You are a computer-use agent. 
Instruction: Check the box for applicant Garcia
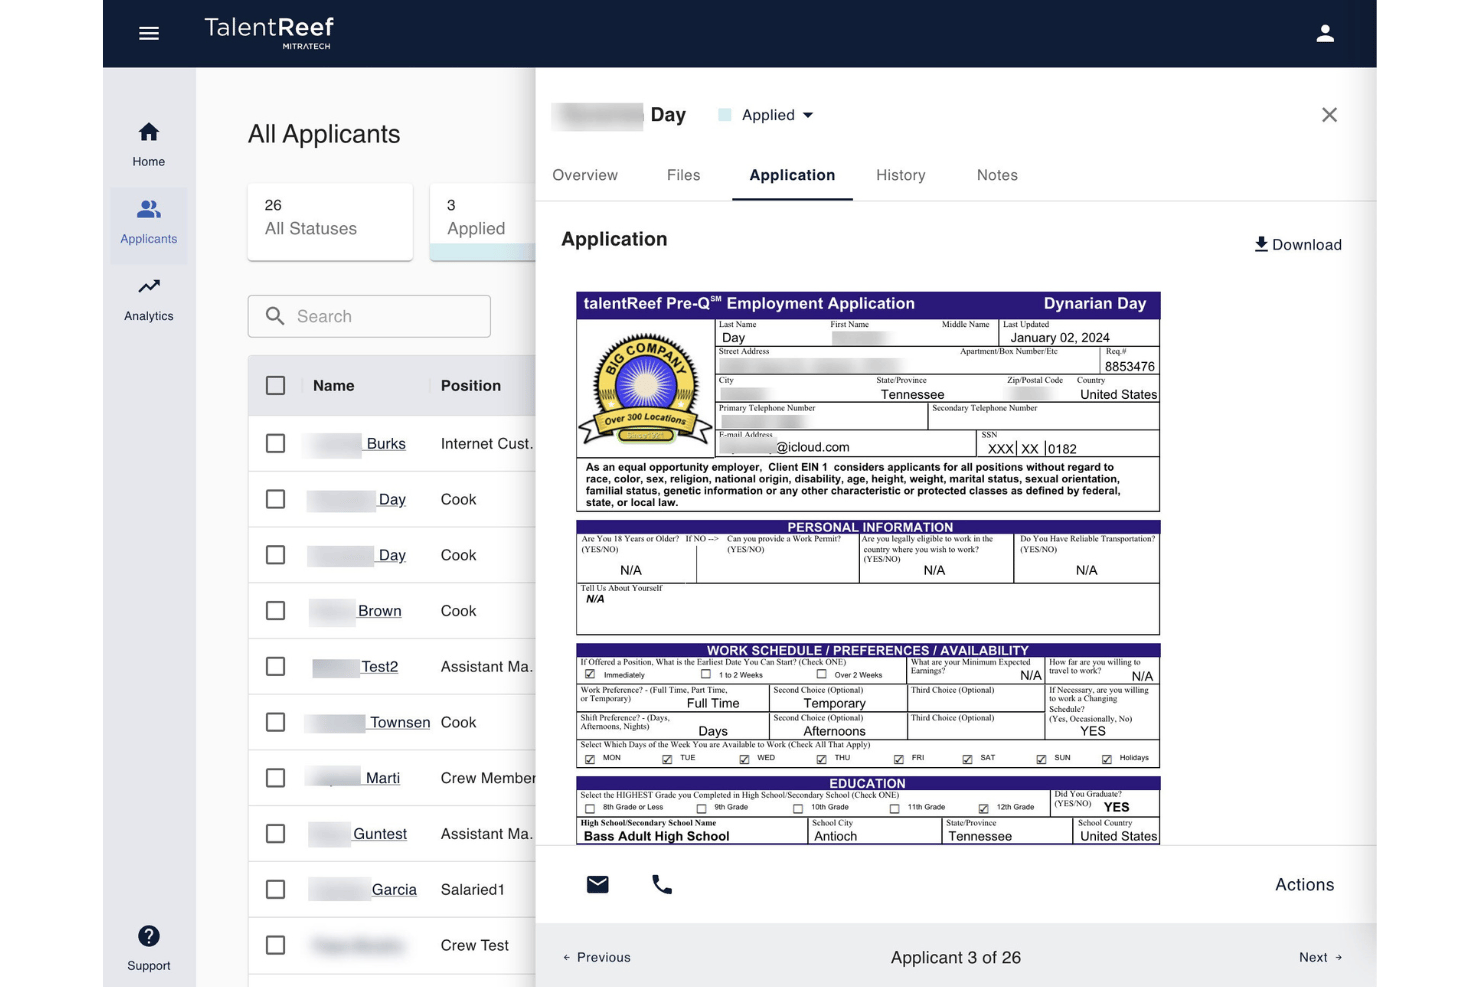[276, 889]
